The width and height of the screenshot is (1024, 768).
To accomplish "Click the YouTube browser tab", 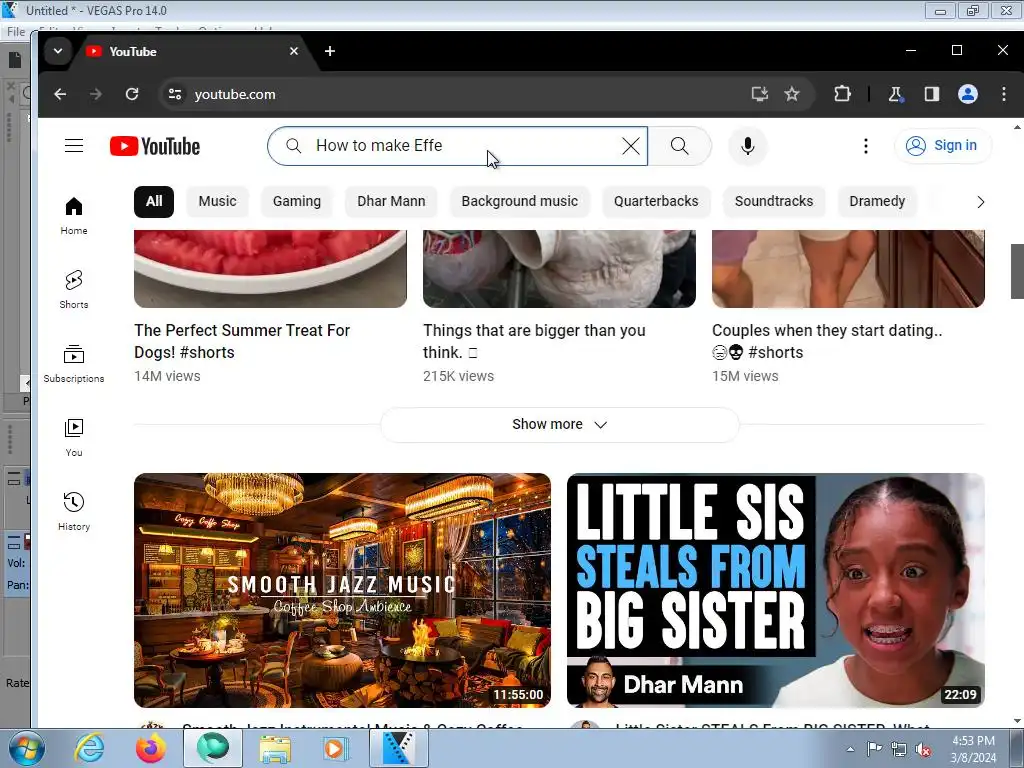I will tap(189, 51).
